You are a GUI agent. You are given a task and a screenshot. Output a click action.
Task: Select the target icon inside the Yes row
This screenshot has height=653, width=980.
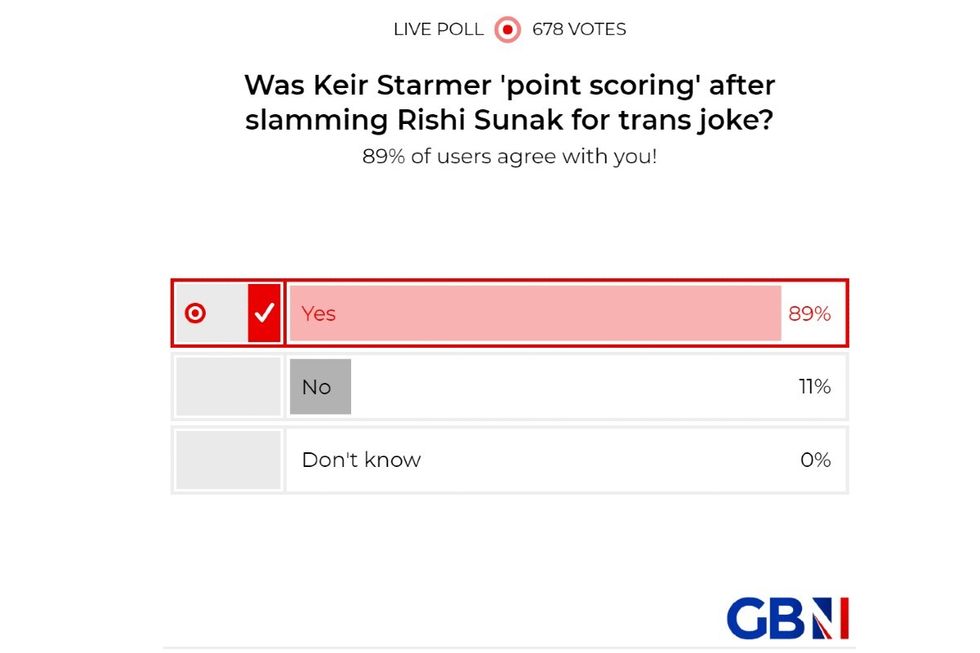click(197, 312)
